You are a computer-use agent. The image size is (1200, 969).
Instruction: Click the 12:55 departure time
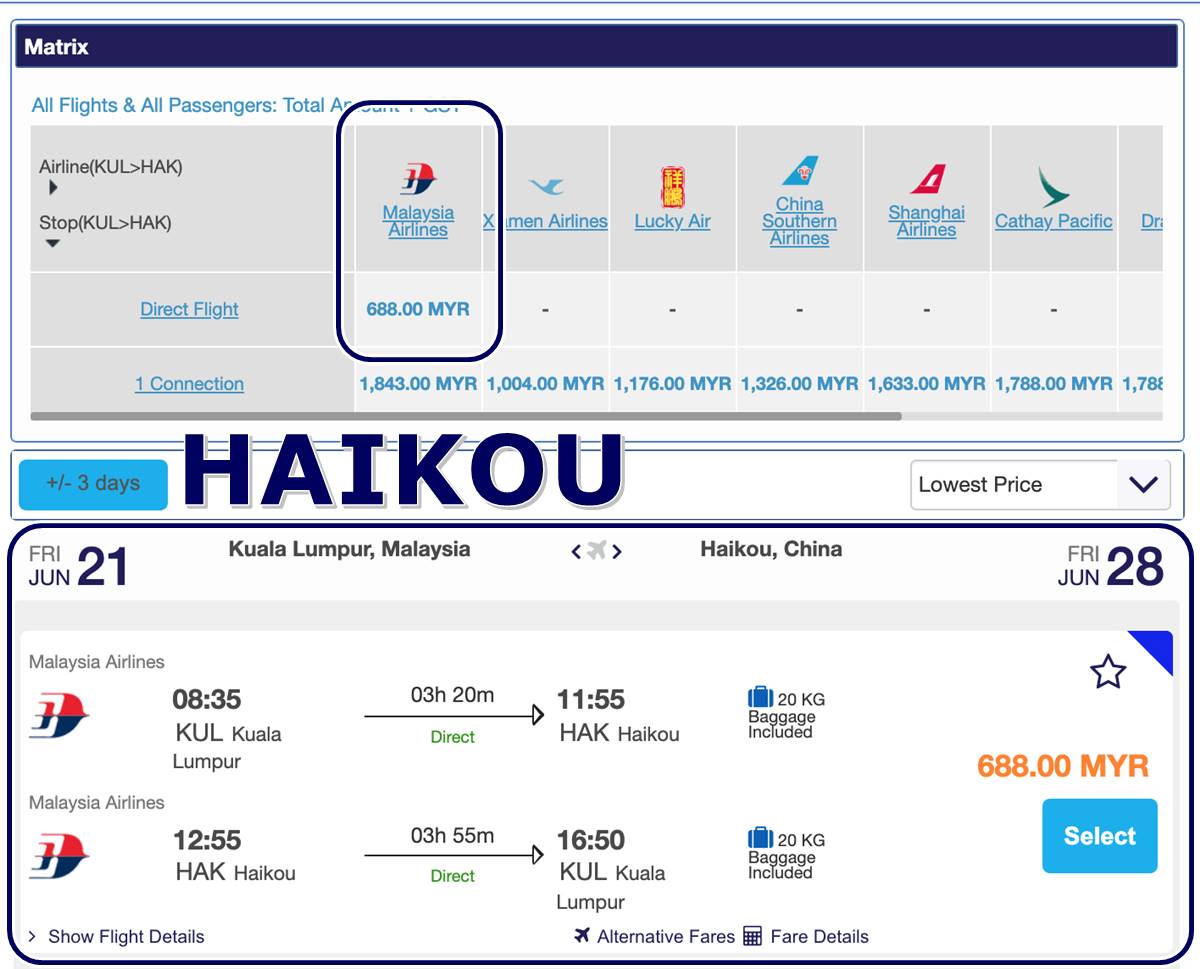coord(207,840)
